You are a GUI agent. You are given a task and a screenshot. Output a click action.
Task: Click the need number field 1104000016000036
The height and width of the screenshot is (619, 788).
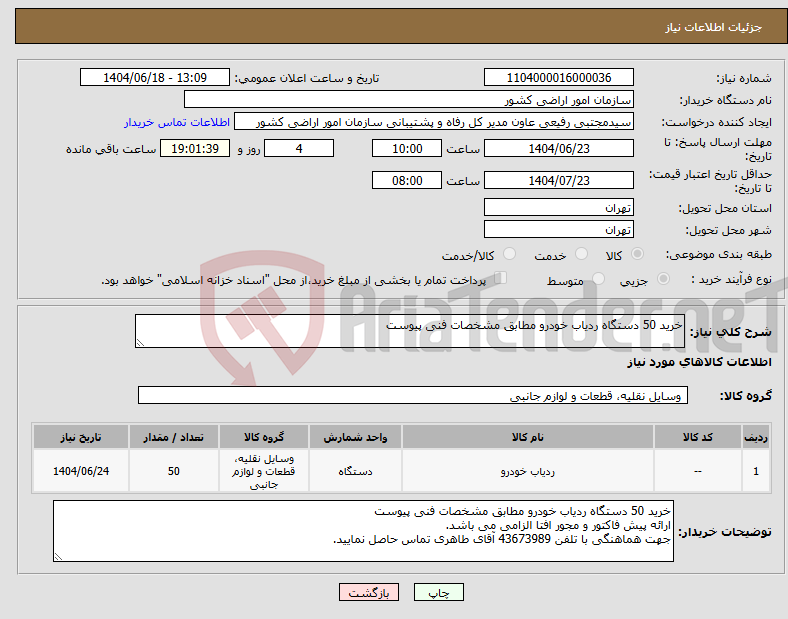click(559, 77)
